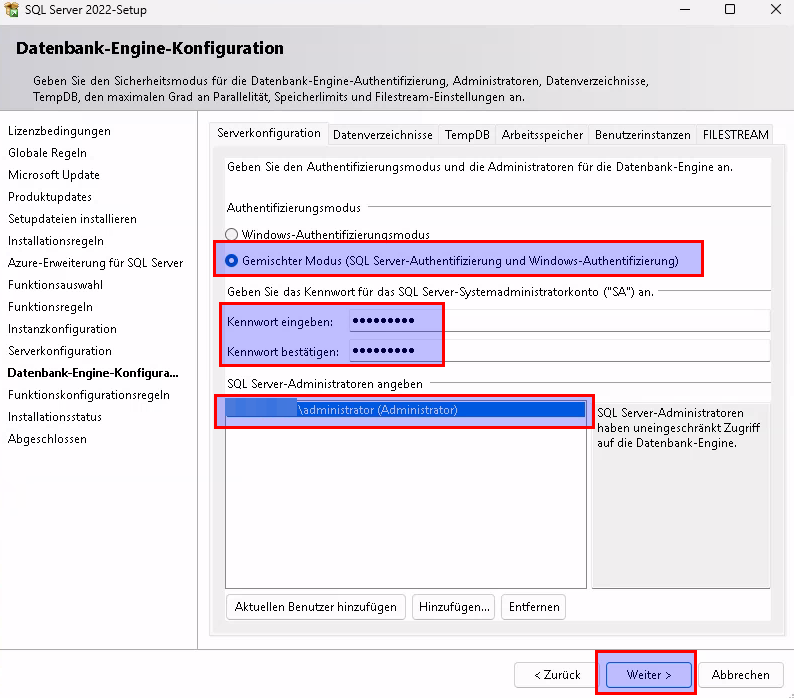The width and height of the screenshot is (794, 698).
Task: Click the SQL Server setup title bar icon
Action: pyautogui.click(x=11, y=9)
